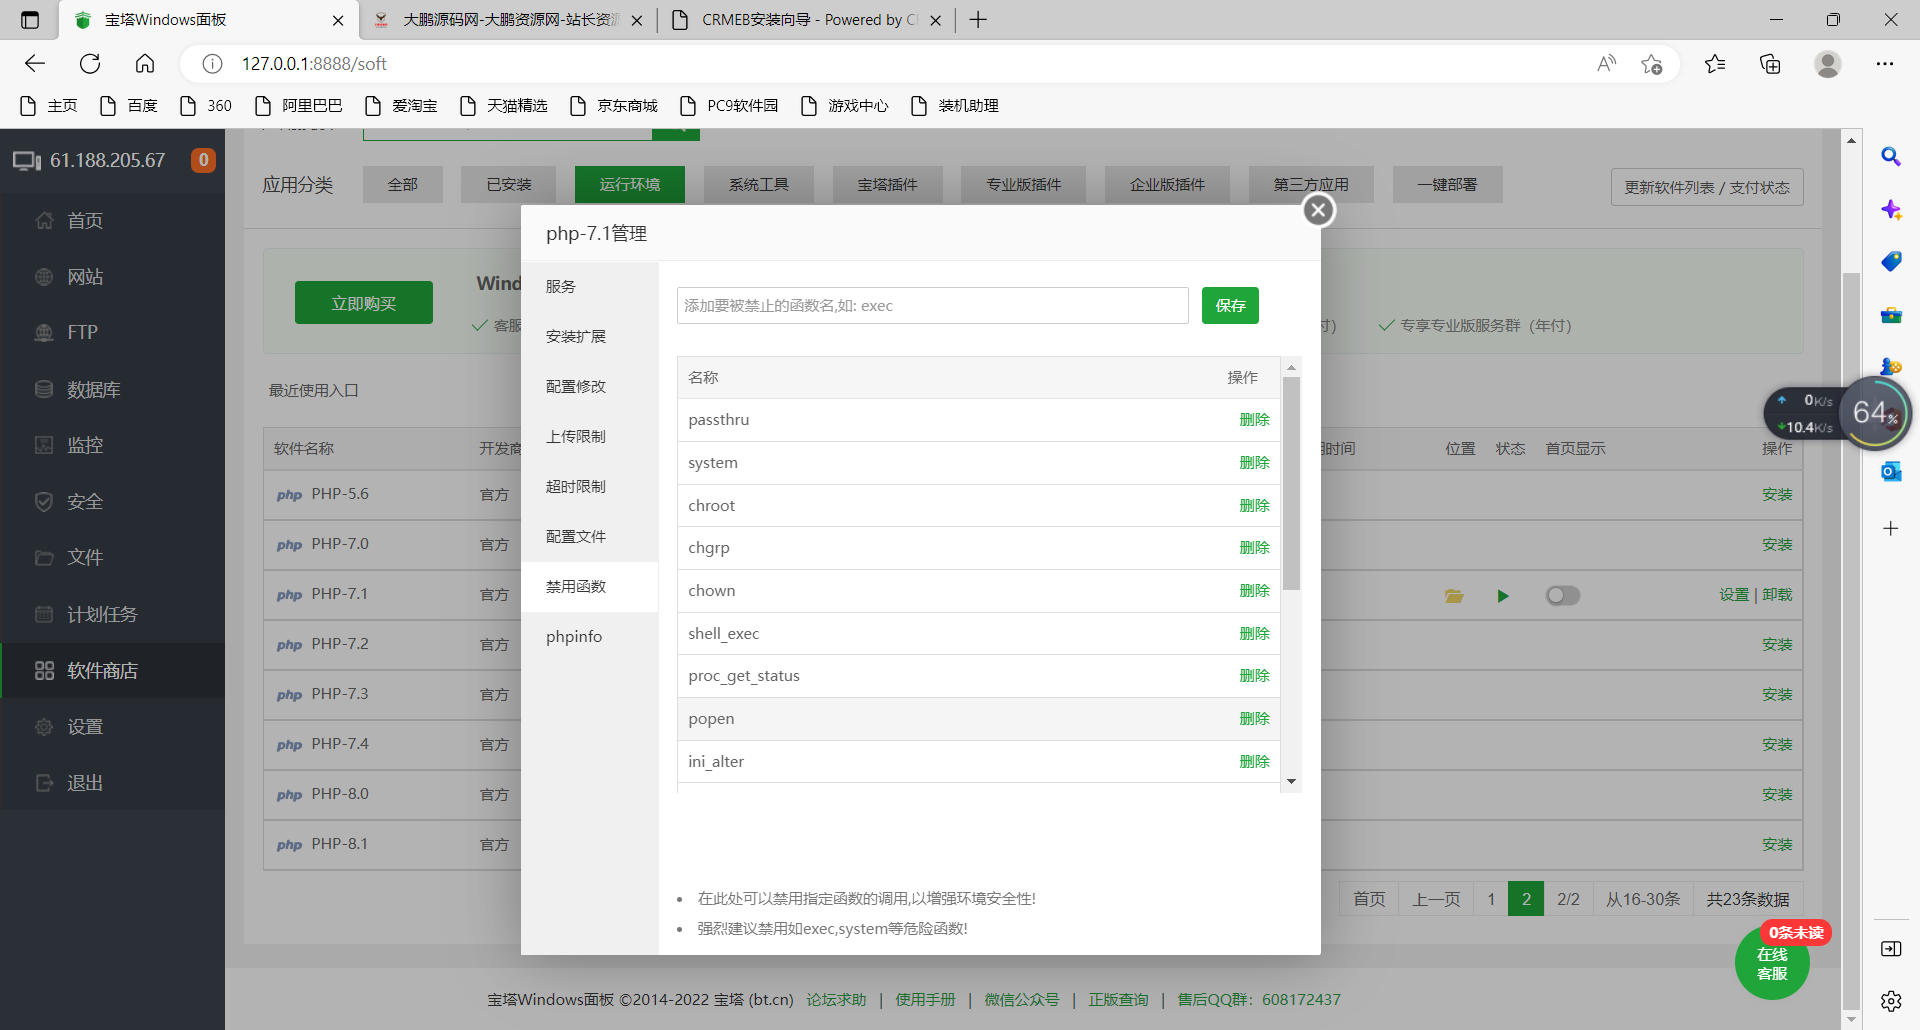Switch to the phpinfo tab
This screenshot has height=1030, width=1920.
click(573, 636)
